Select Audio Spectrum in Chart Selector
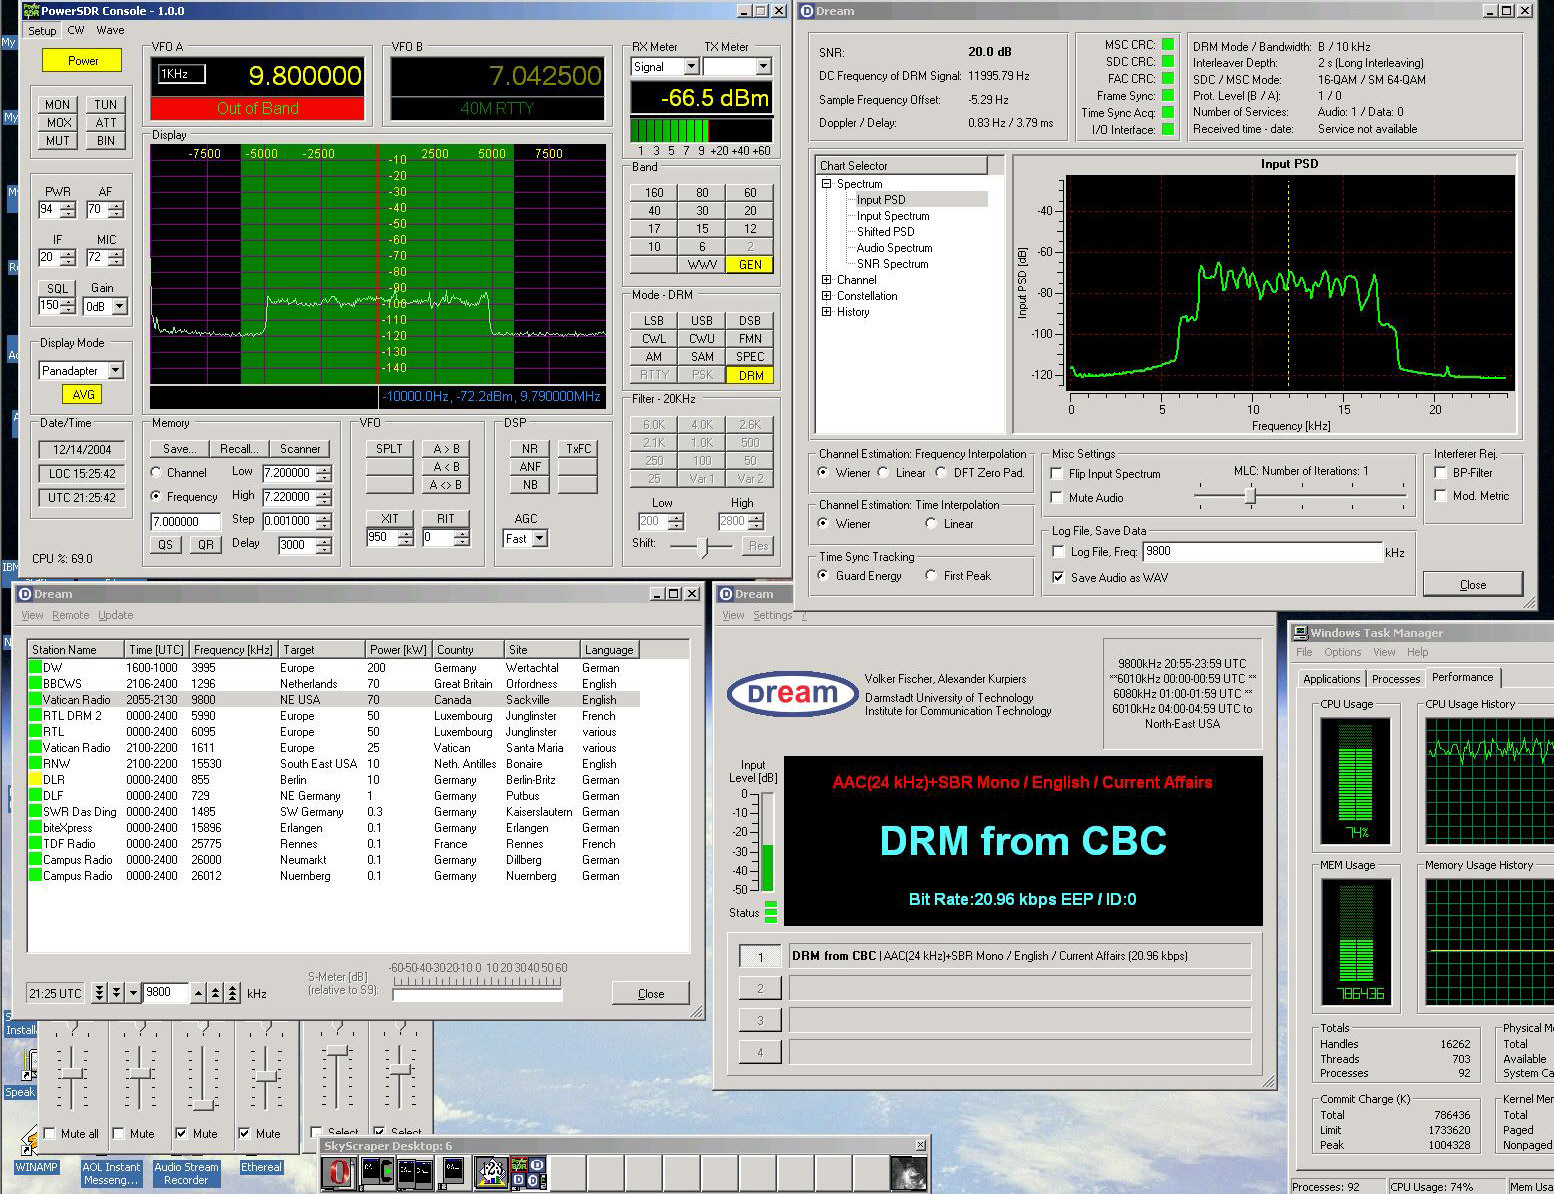1554x1194 pixels. (x=894, y=248)
